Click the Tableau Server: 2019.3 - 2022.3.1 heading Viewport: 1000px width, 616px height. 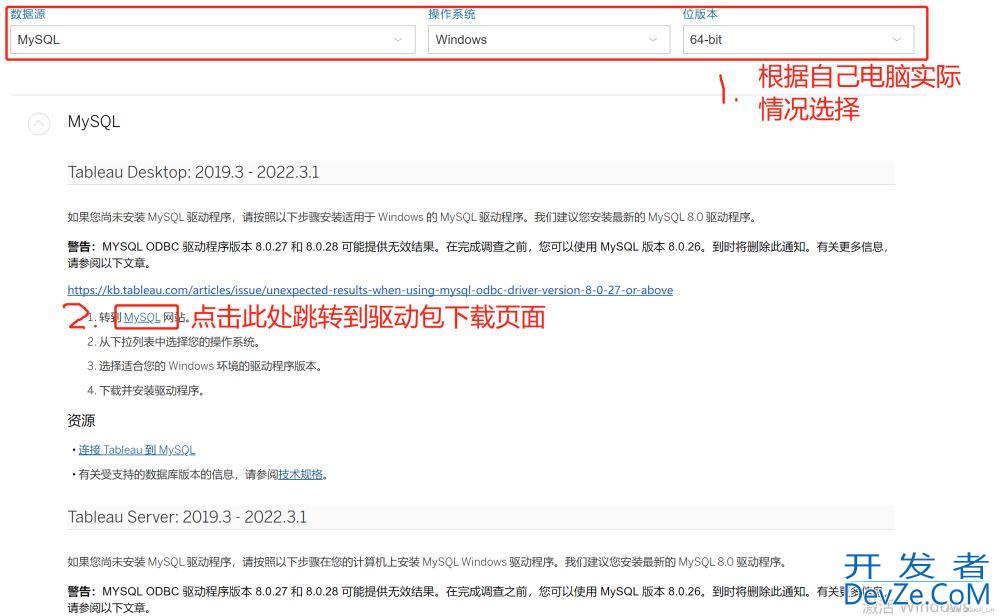(x=187, y=517)
